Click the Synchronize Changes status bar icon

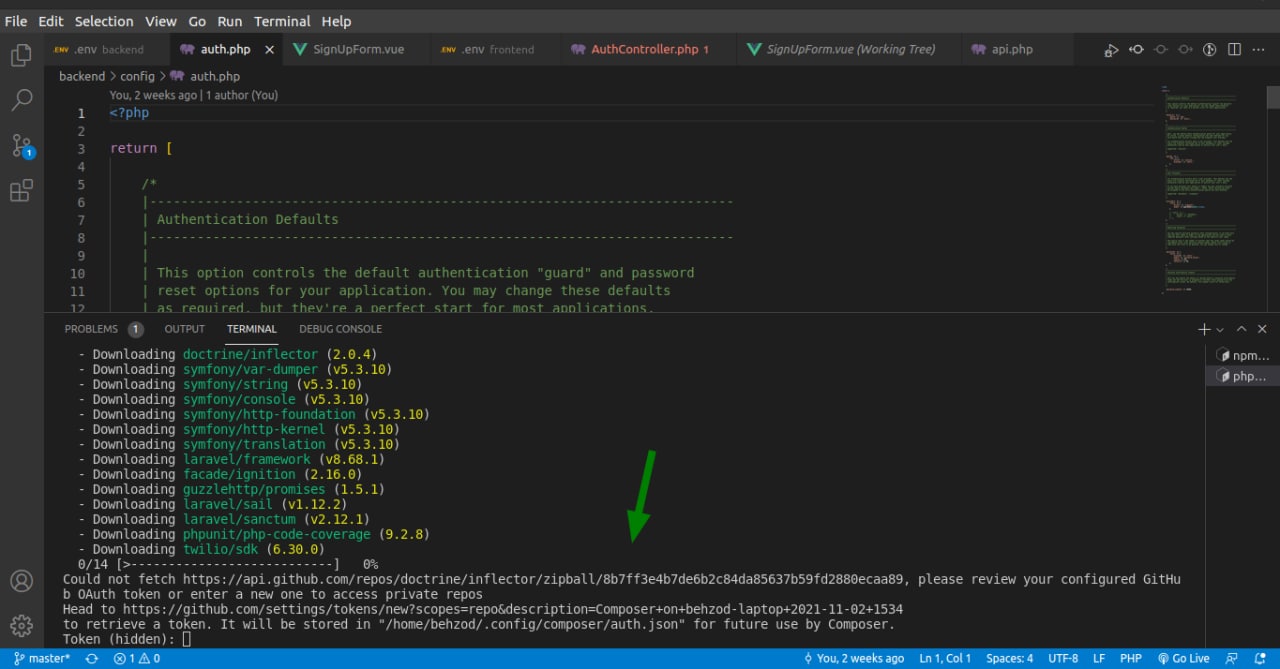click(92, 659)
